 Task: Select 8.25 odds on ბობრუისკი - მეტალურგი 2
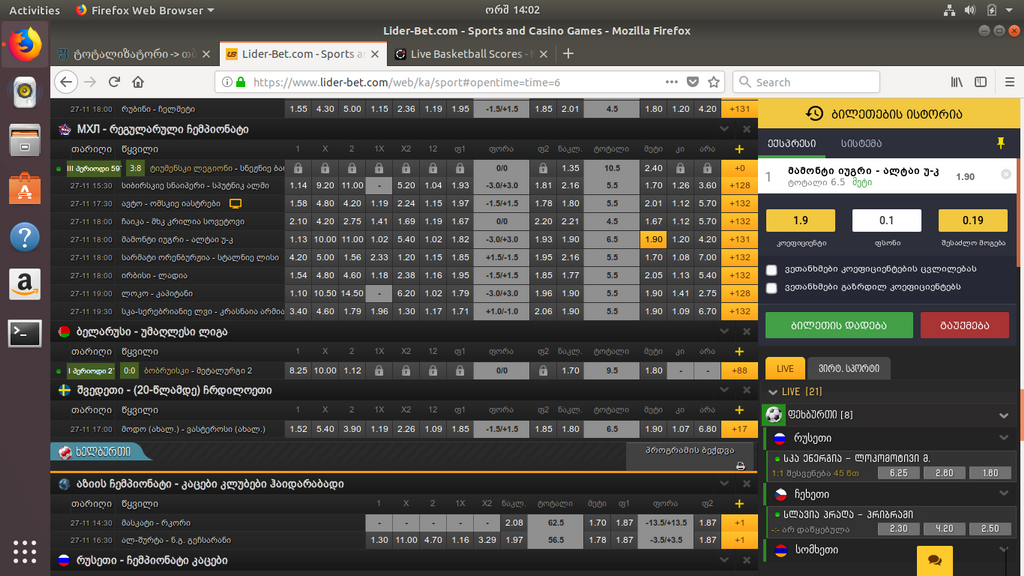[298, 370]
